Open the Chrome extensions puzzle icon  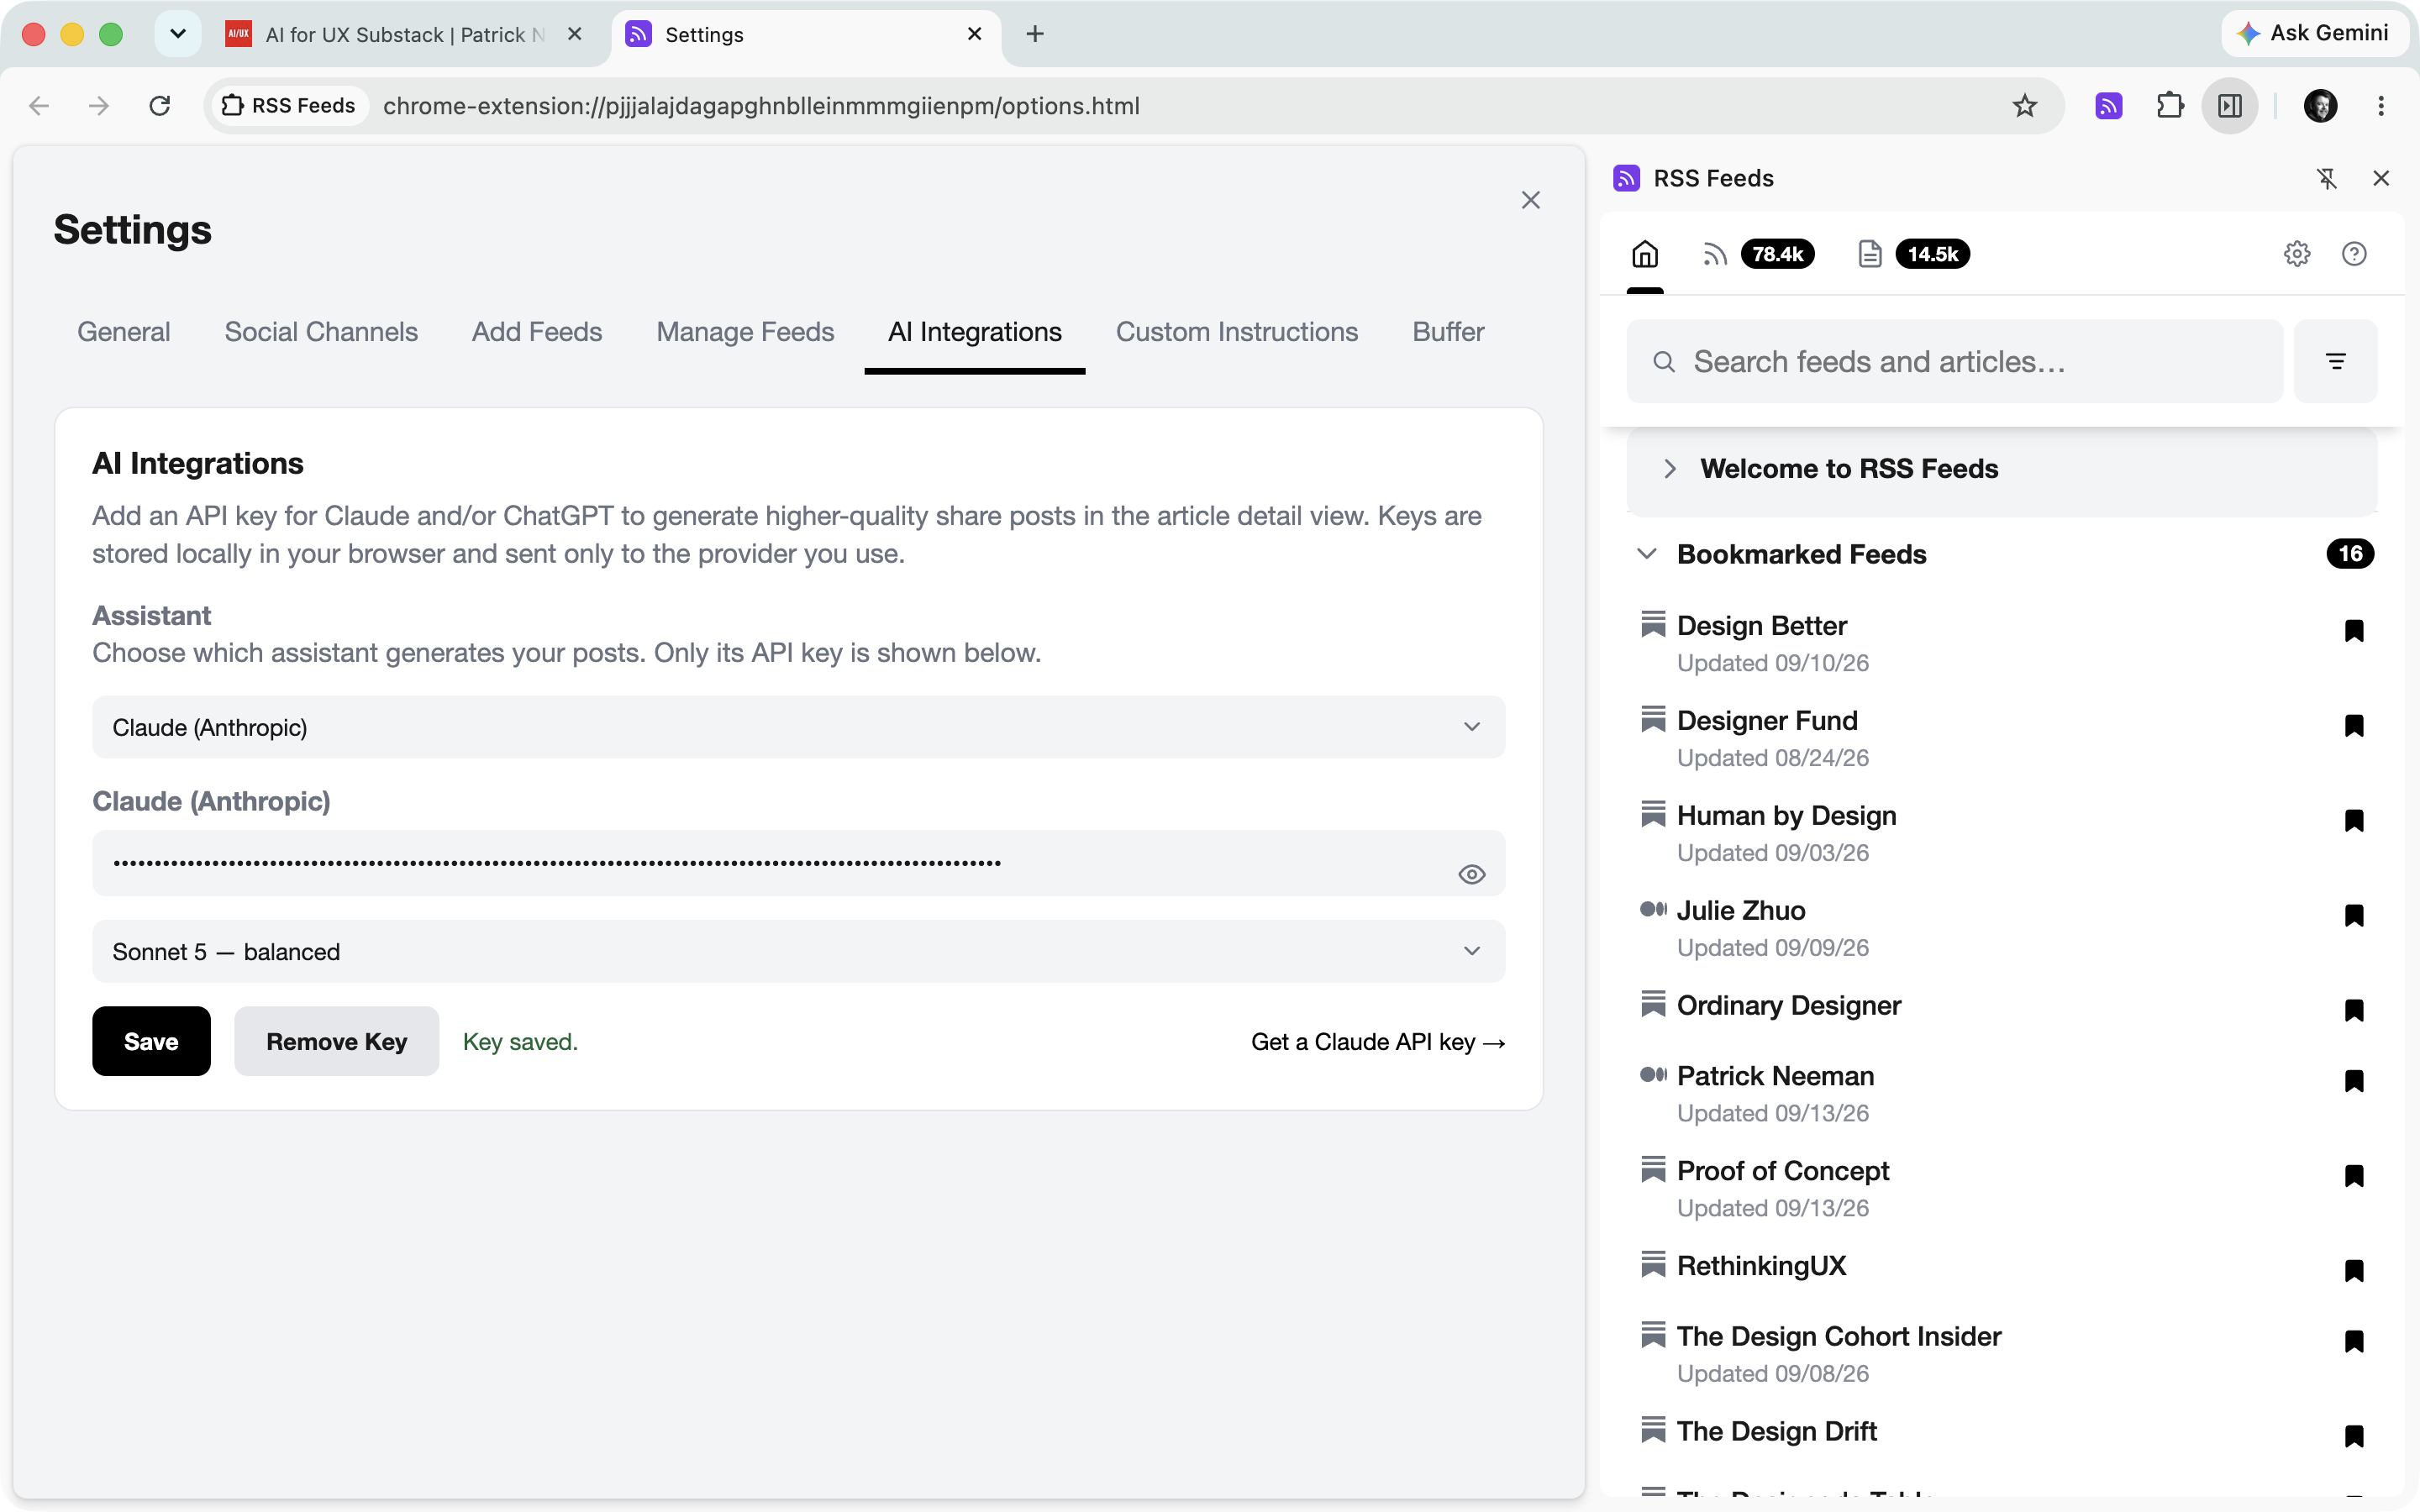pos(2170,106)
